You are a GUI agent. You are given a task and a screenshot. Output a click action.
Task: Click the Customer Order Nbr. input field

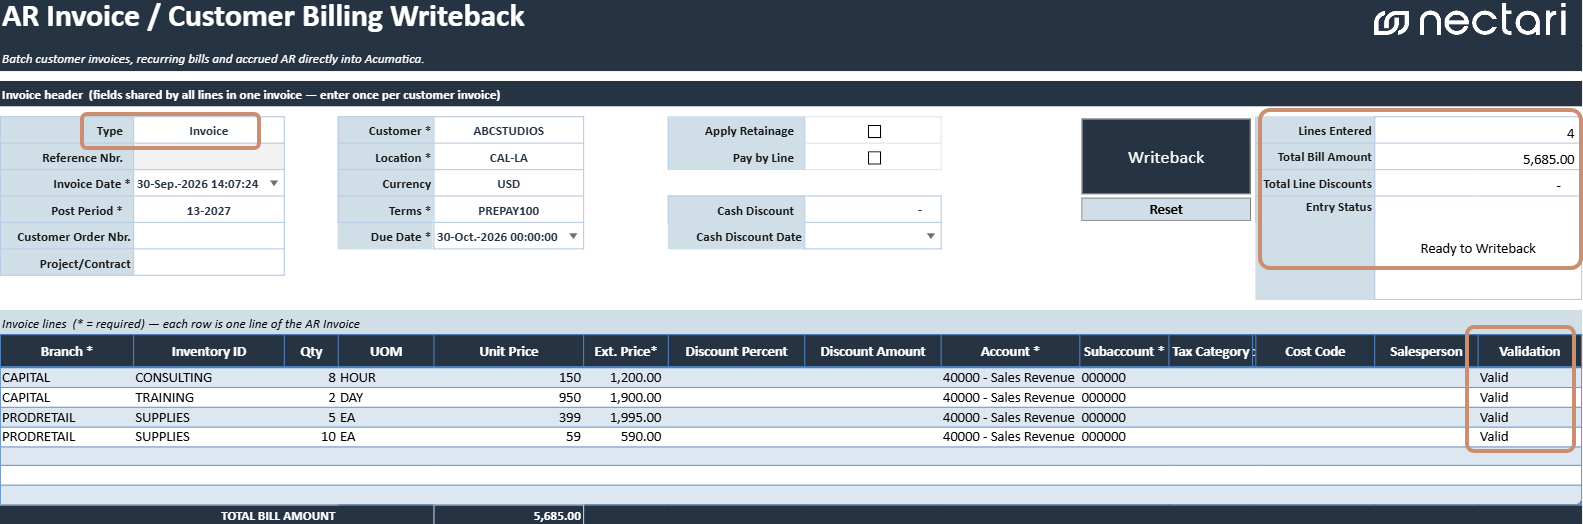click(x=209, y=237)
